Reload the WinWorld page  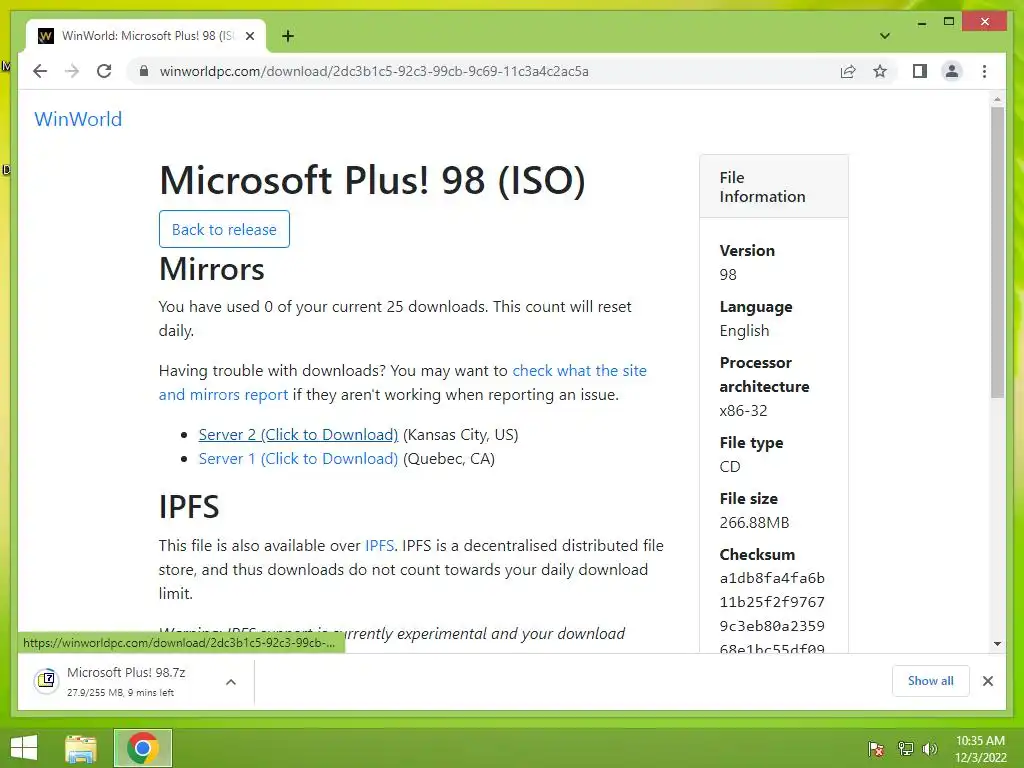point(104,71)
